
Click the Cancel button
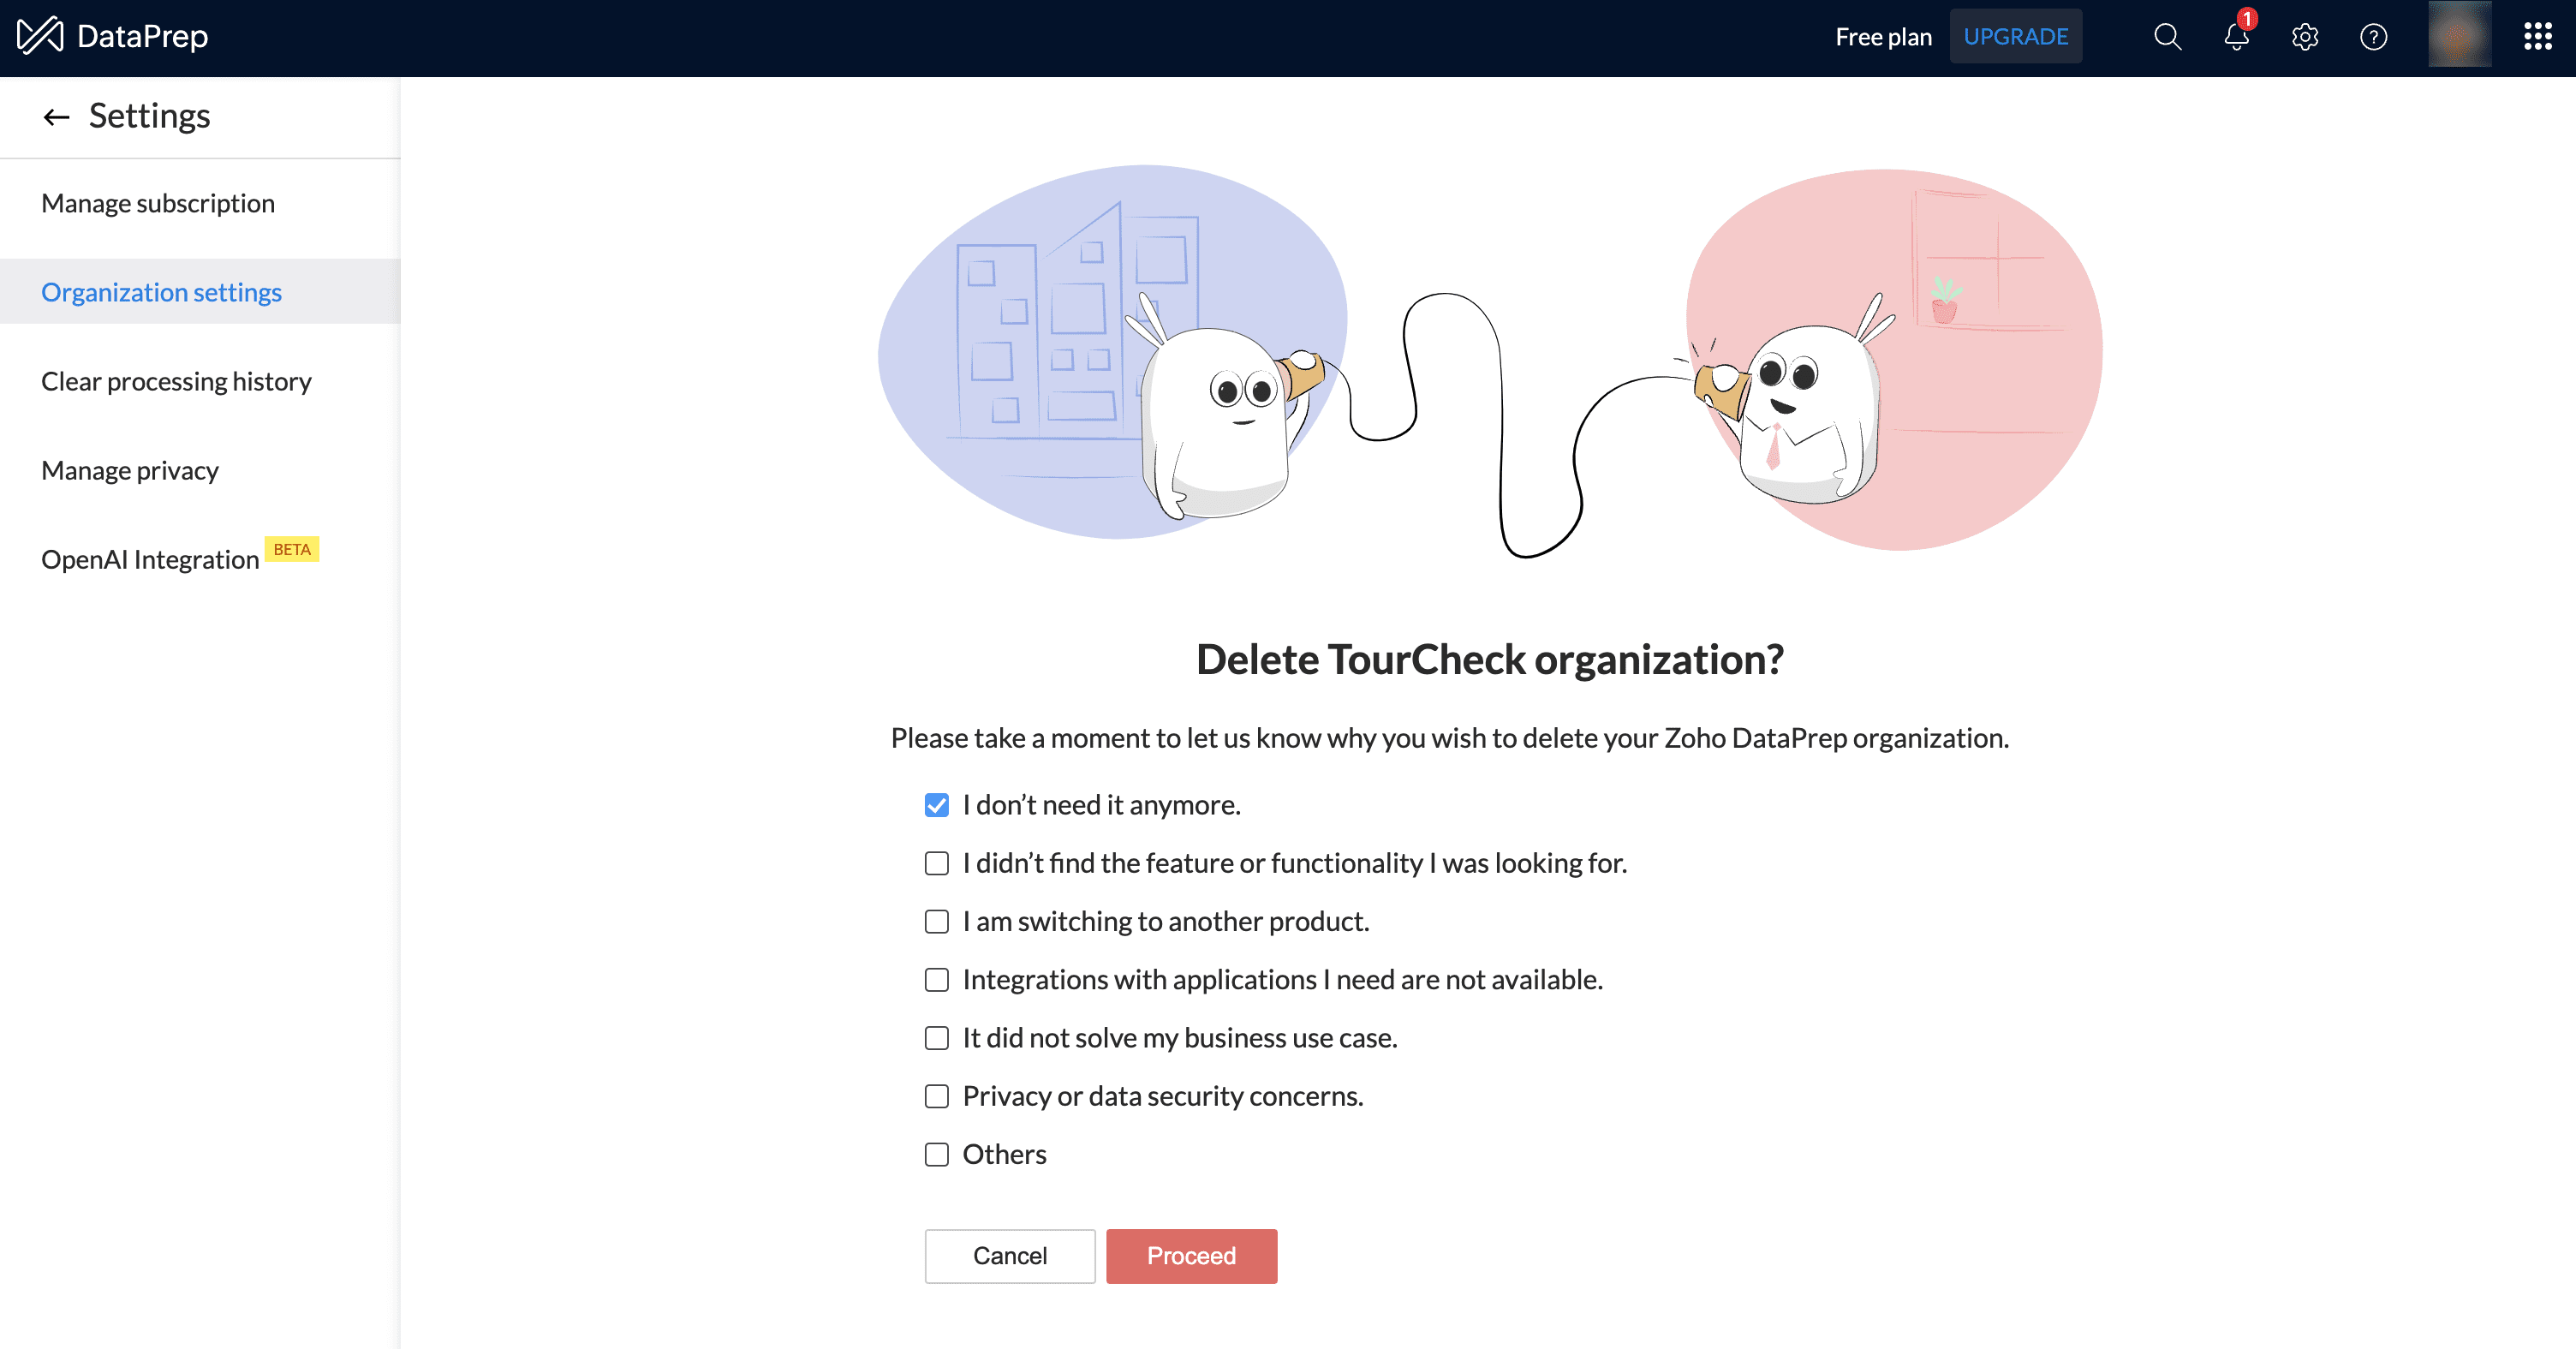(x=1010, y=1256)
